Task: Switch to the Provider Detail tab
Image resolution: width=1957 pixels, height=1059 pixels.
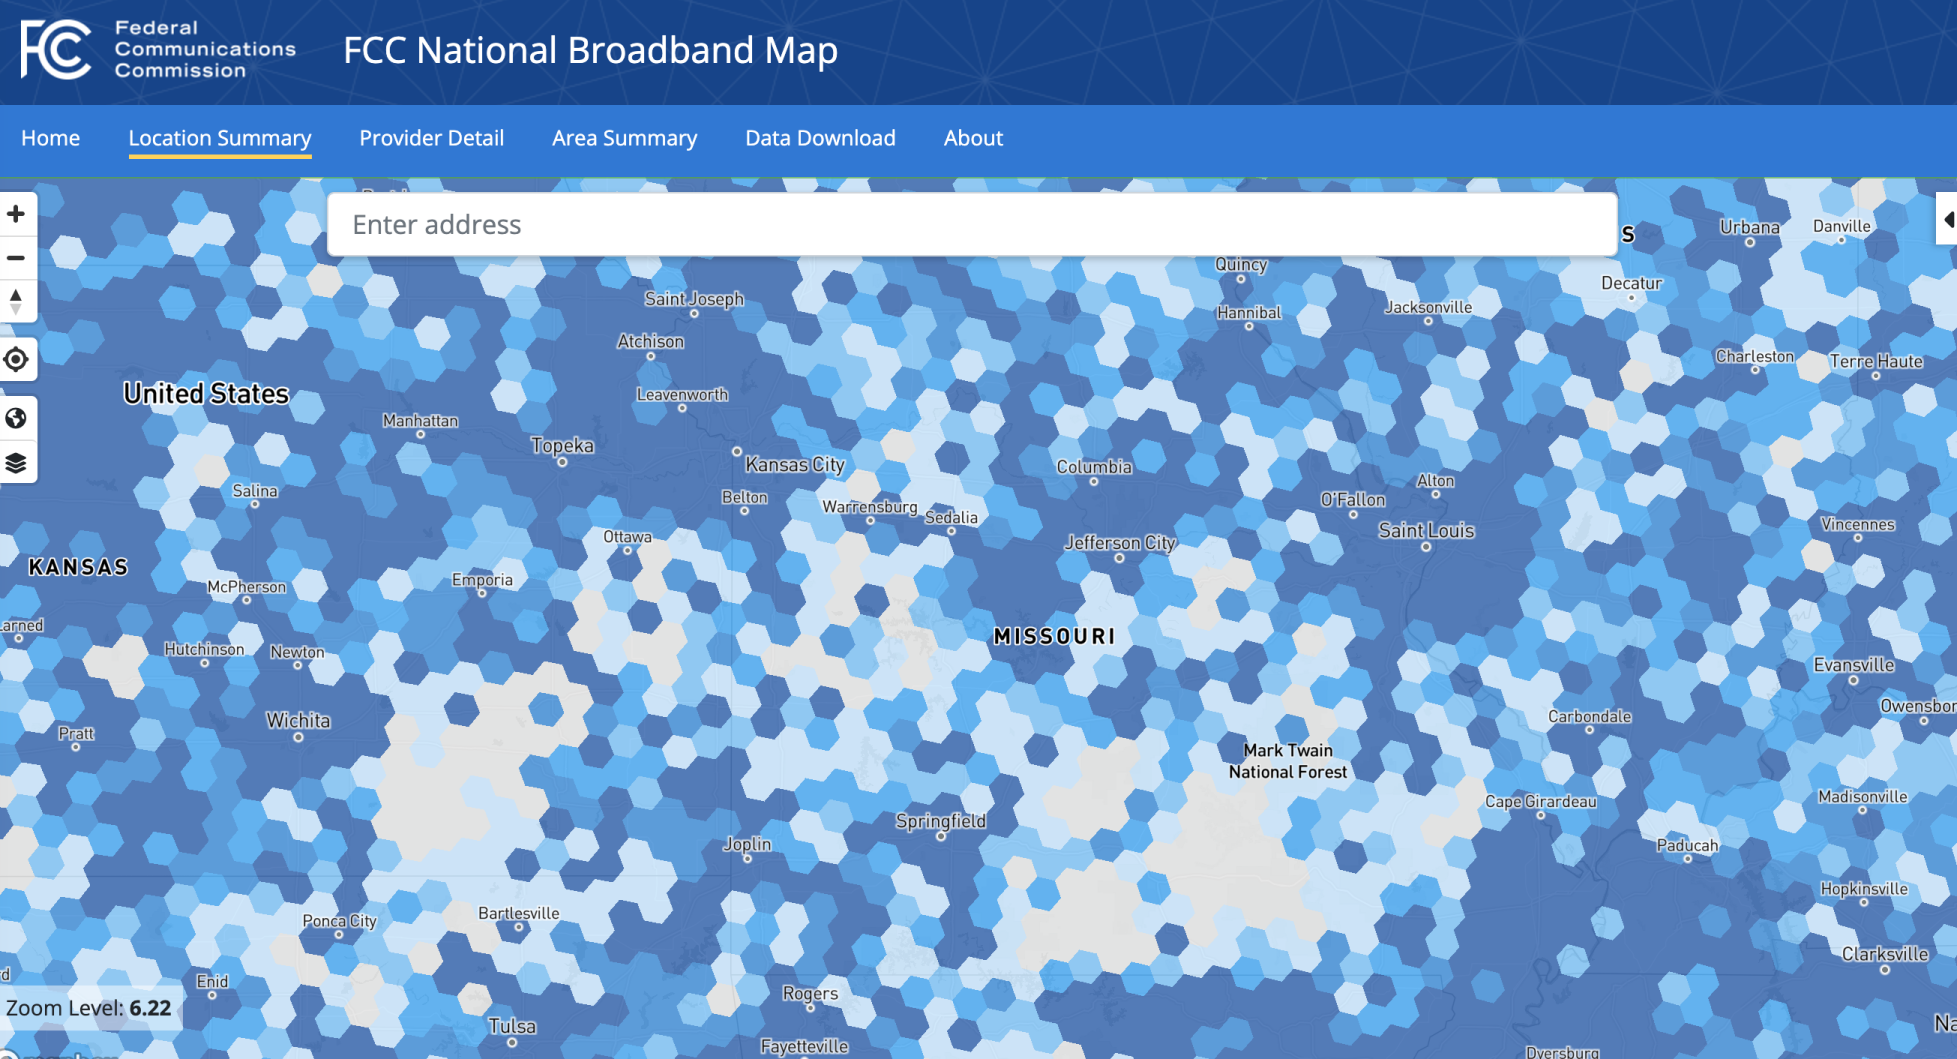Action: tap(431, 138)
